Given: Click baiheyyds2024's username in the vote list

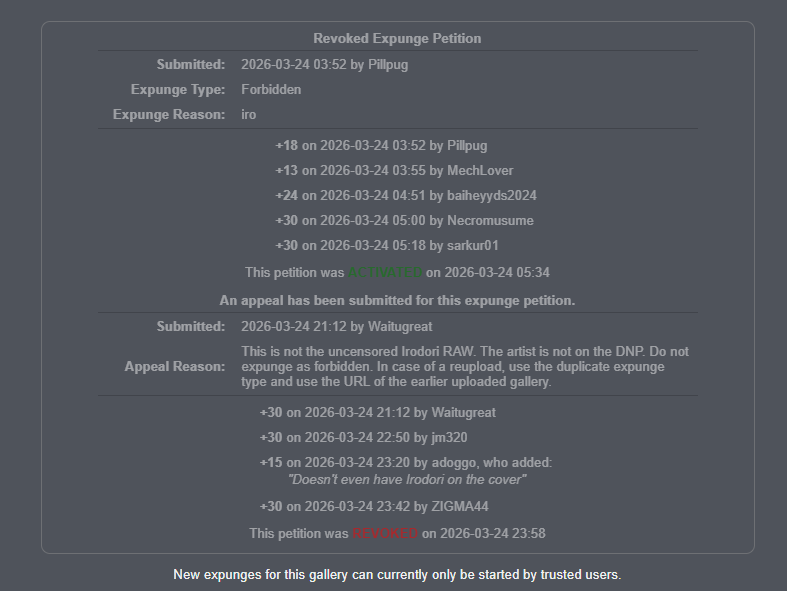Looking at the screenshot, I should 491,196.
